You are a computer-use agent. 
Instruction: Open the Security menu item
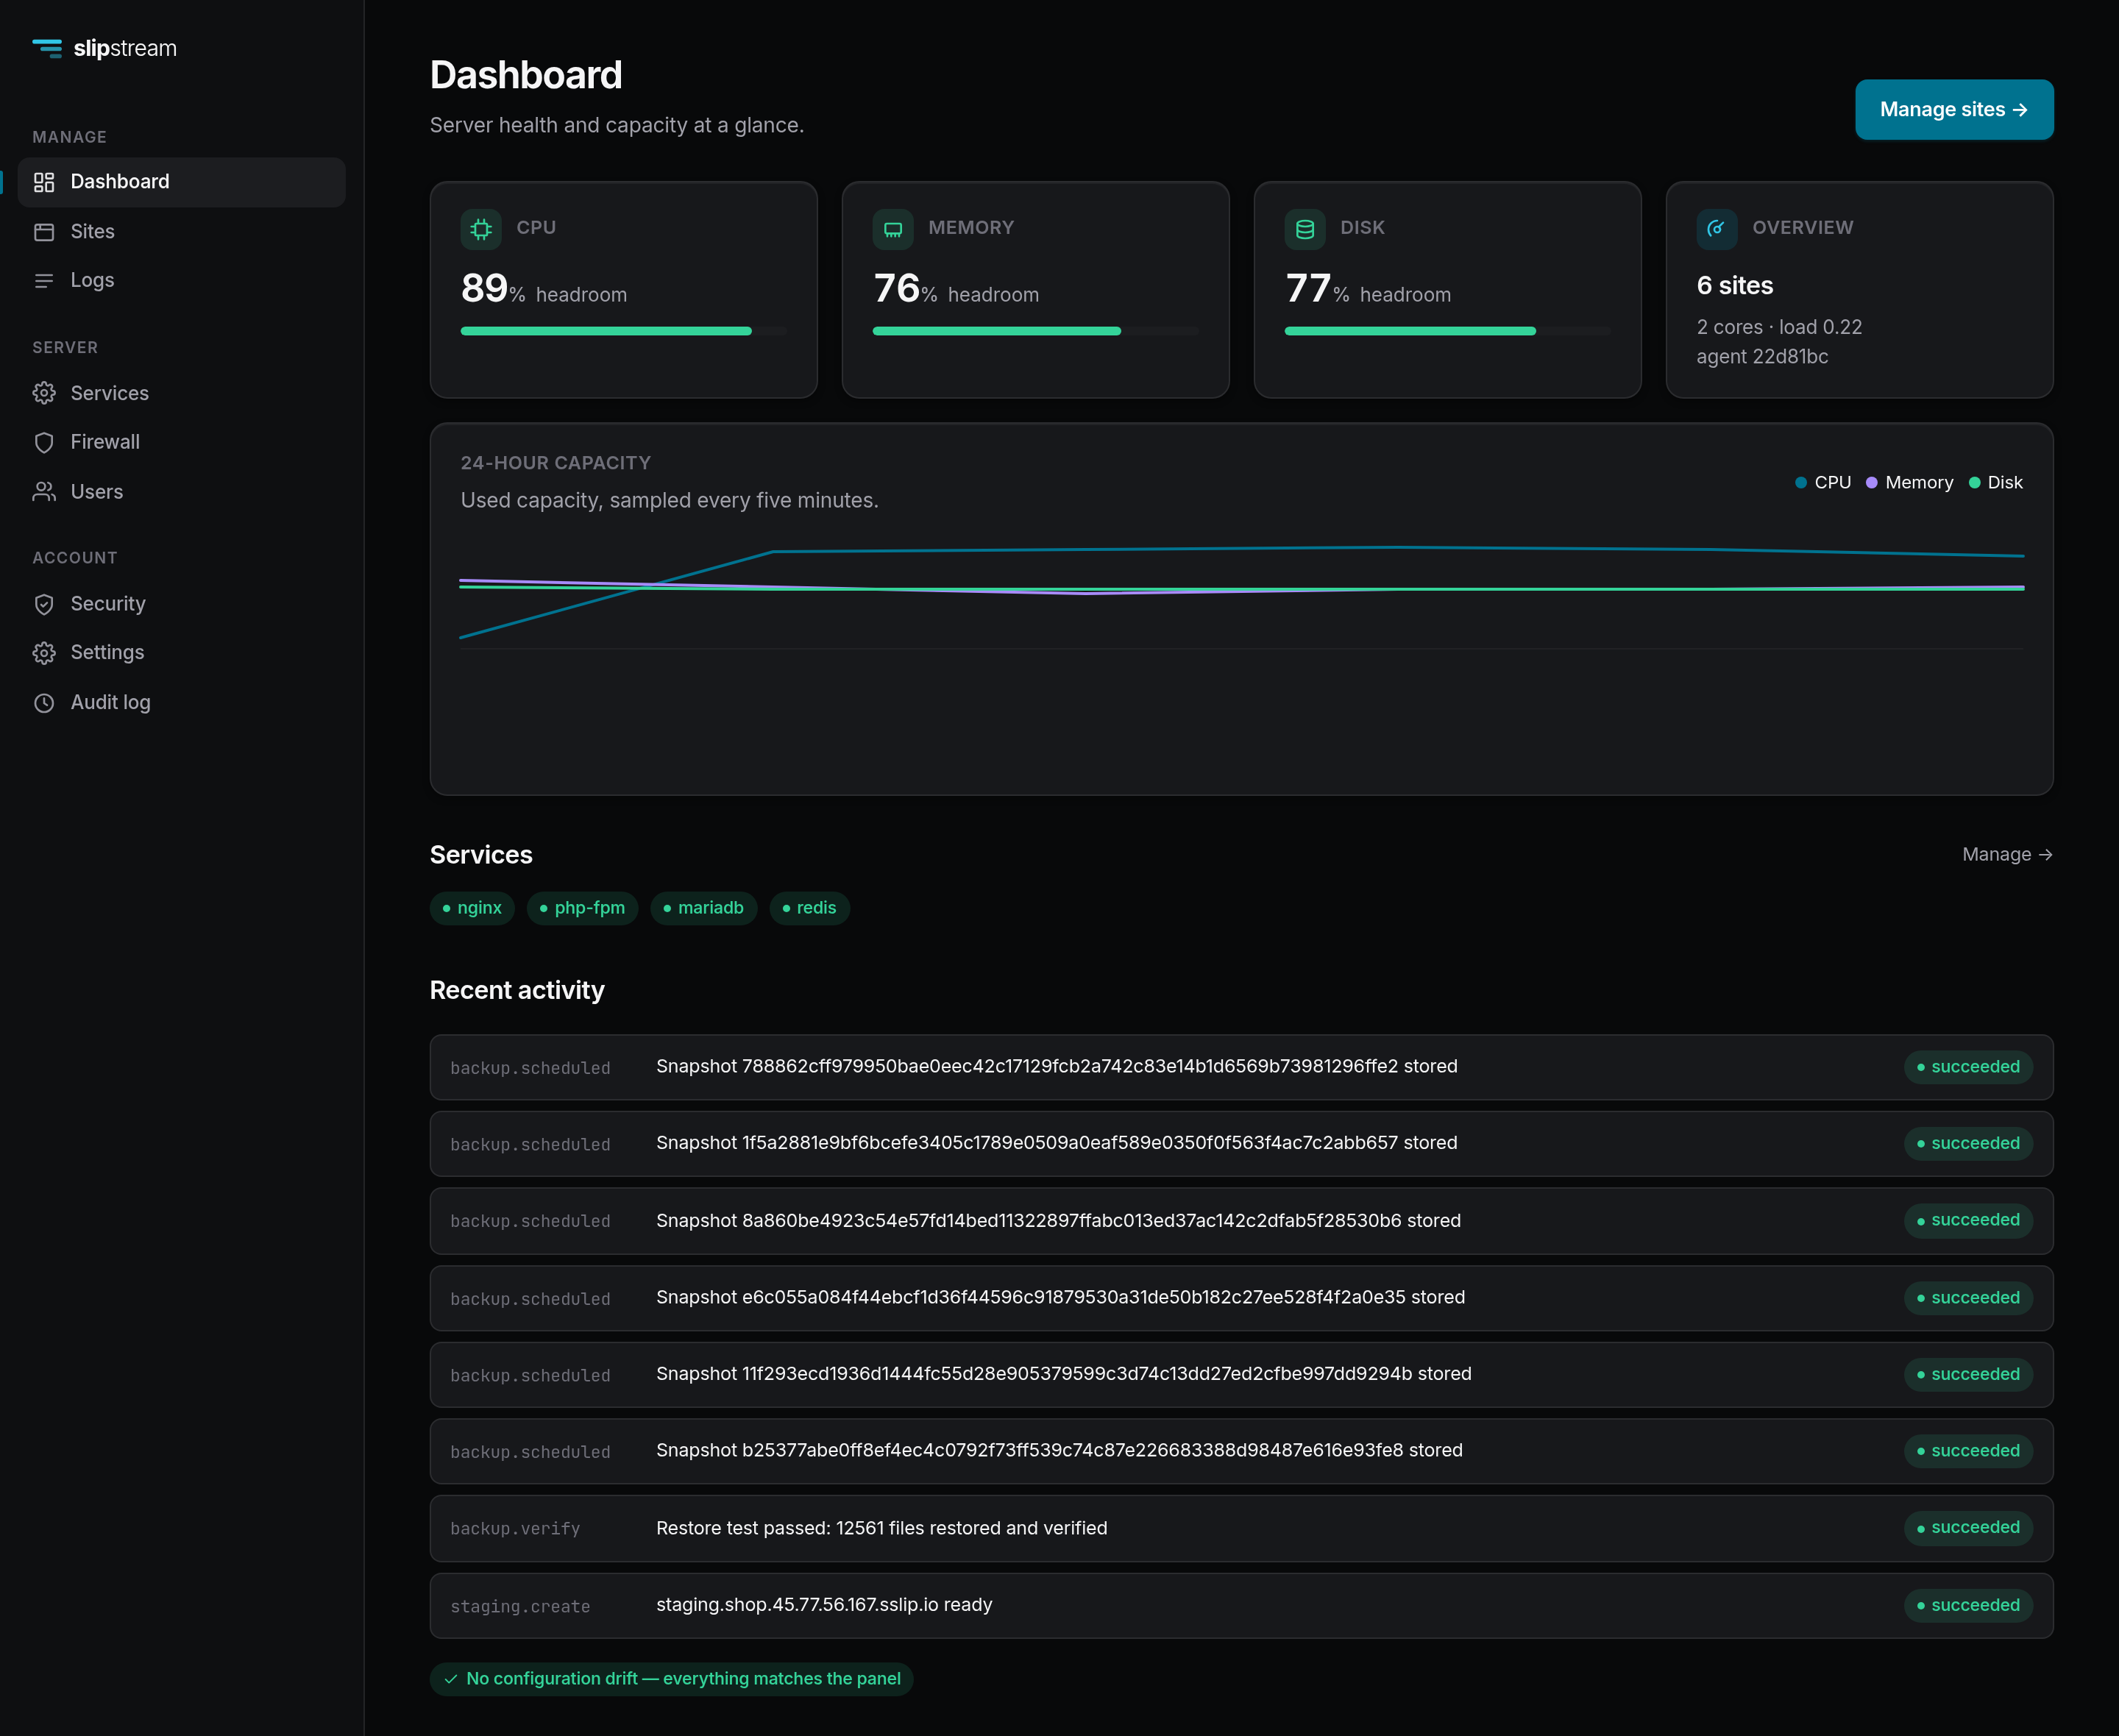[x=182, y=604]
